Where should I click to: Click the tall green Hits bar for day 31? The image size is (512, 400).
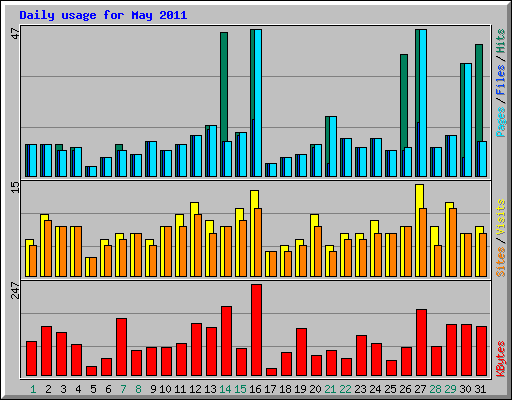[x=479, y=93]
